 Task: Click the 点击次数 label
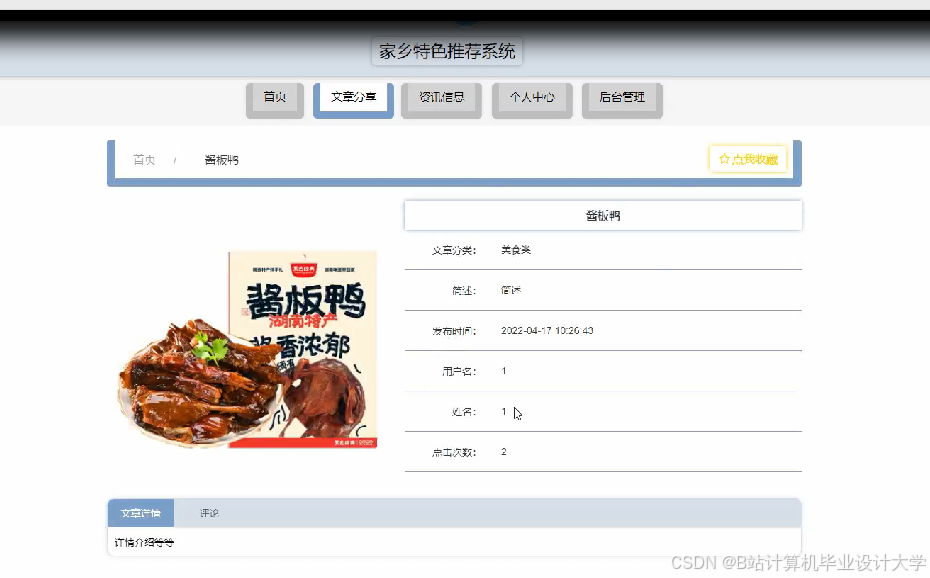click(454, 452)
